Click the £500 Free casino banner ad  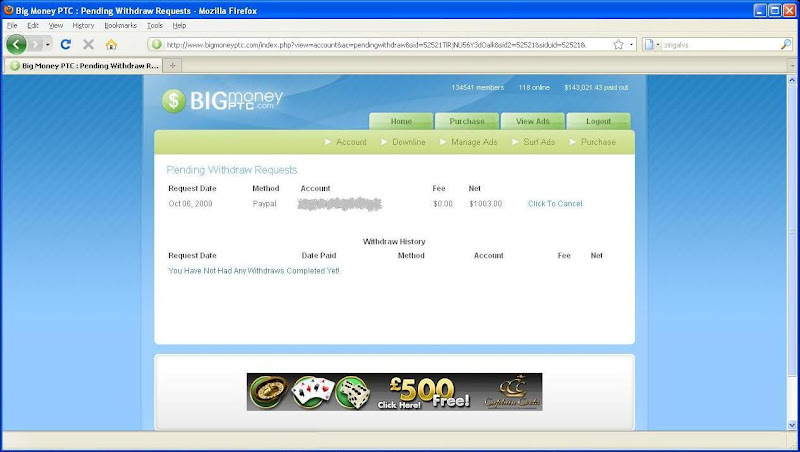(394, 392)
